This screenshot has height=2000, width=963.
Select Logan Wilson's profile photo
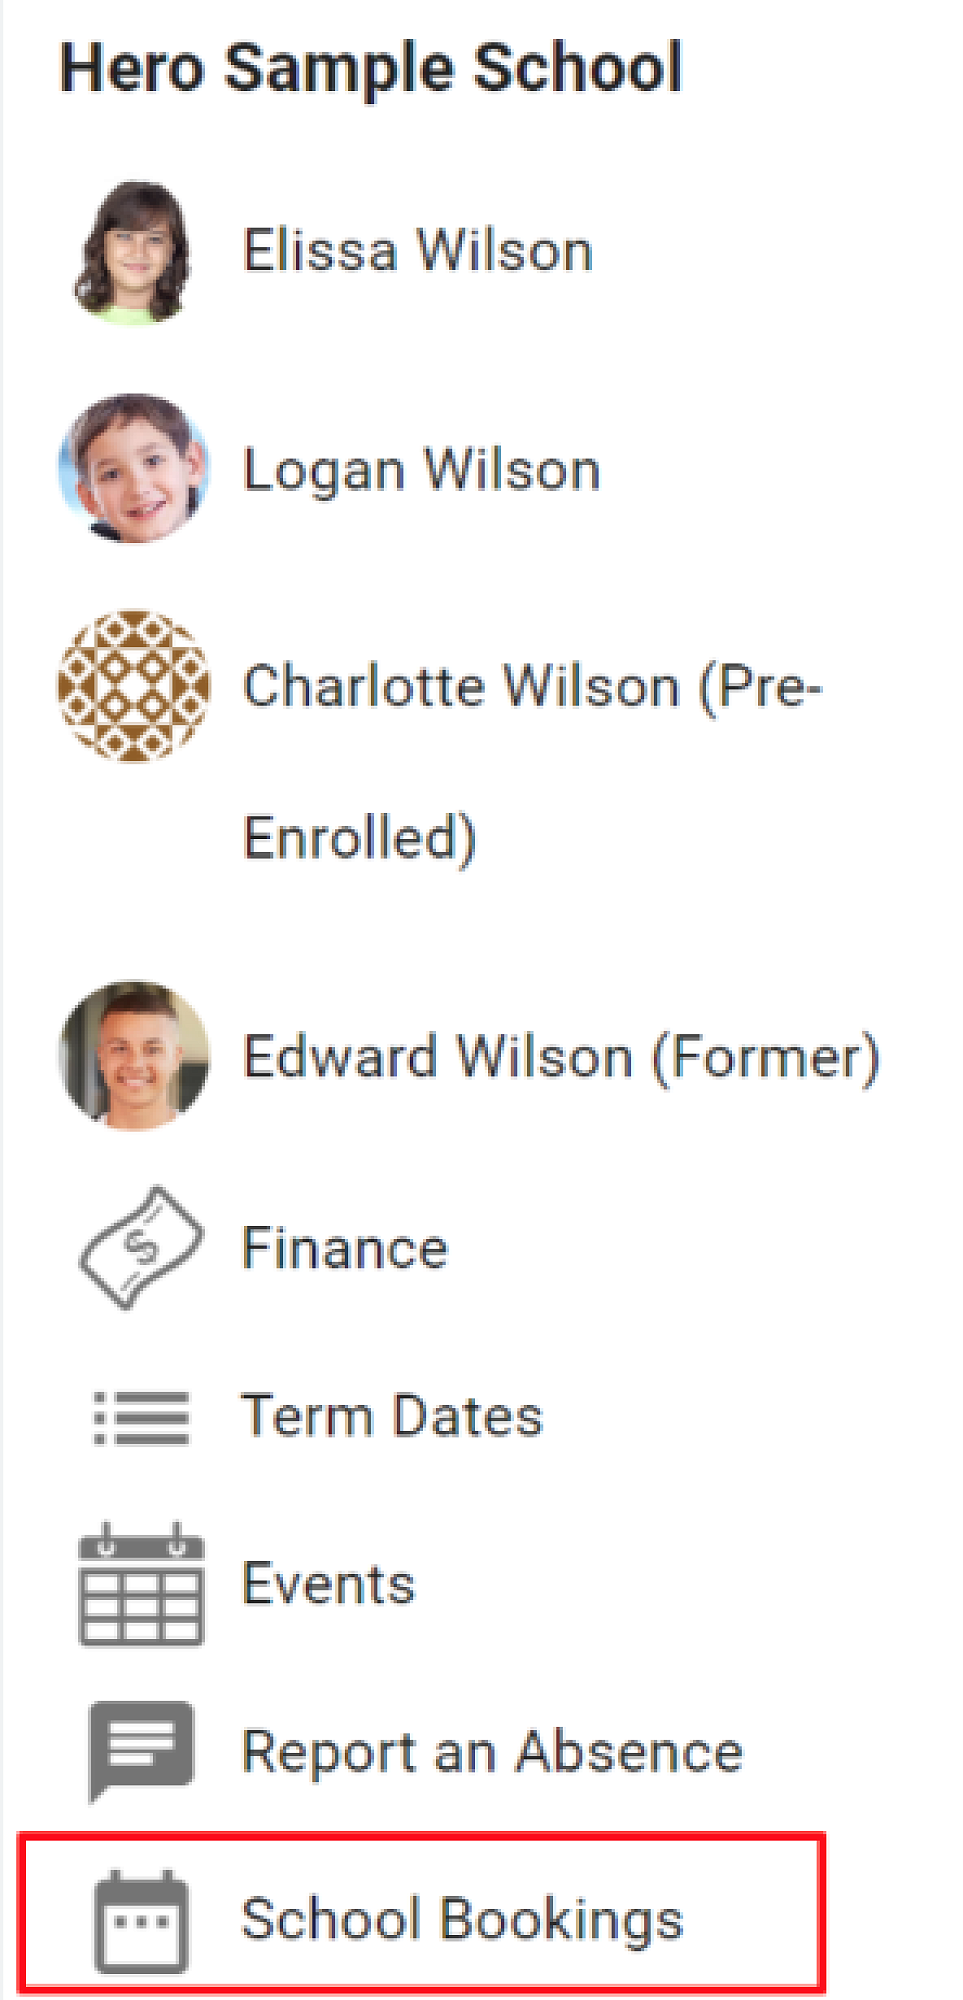pyautogui.click(x=134, y=469)
